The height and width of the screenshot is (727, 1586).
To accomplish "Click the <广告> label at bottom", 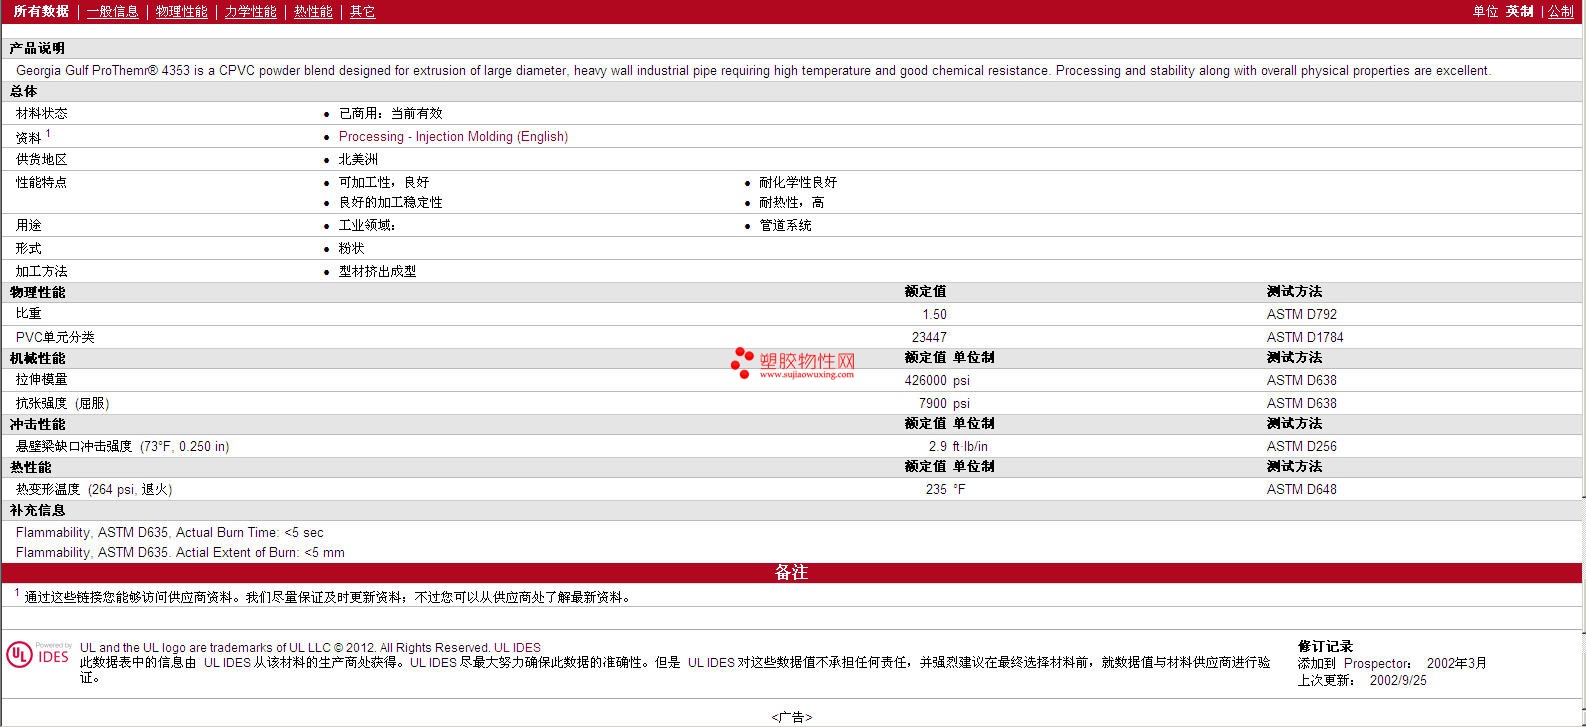I will [x=792, y=718].
